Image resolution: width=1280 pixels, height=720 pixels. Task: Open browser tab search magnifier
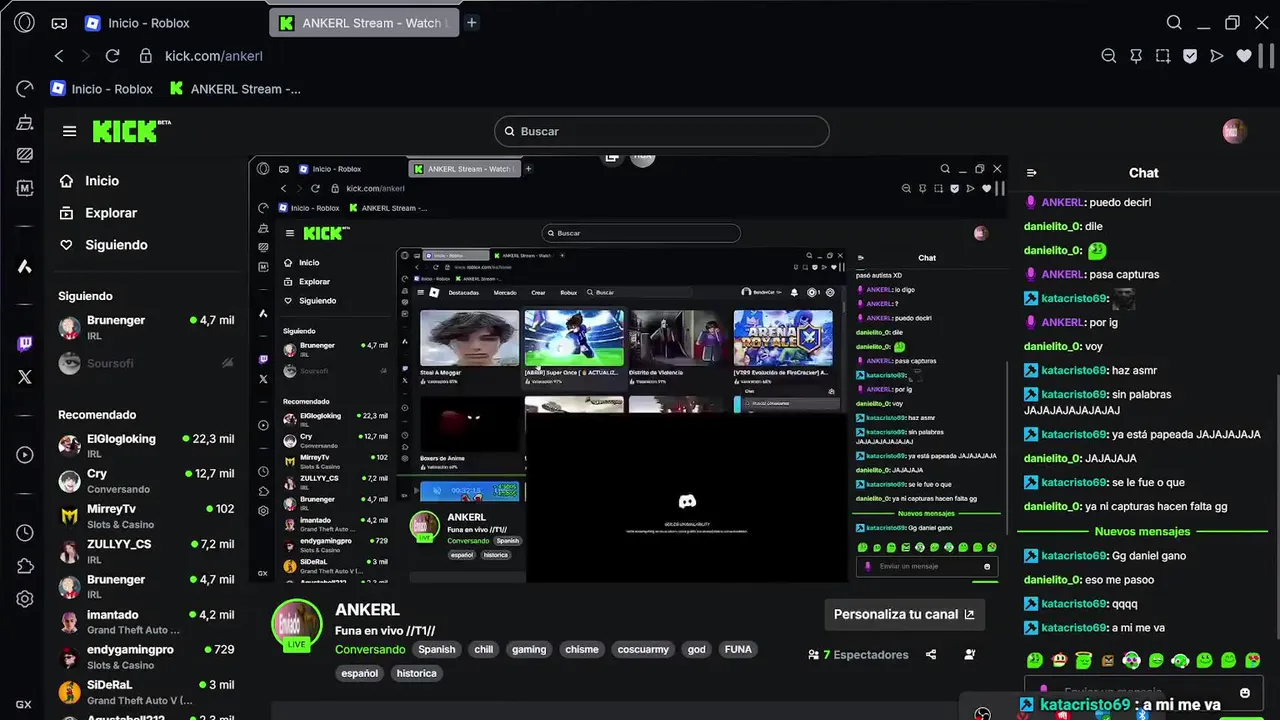pos(1175,22)
